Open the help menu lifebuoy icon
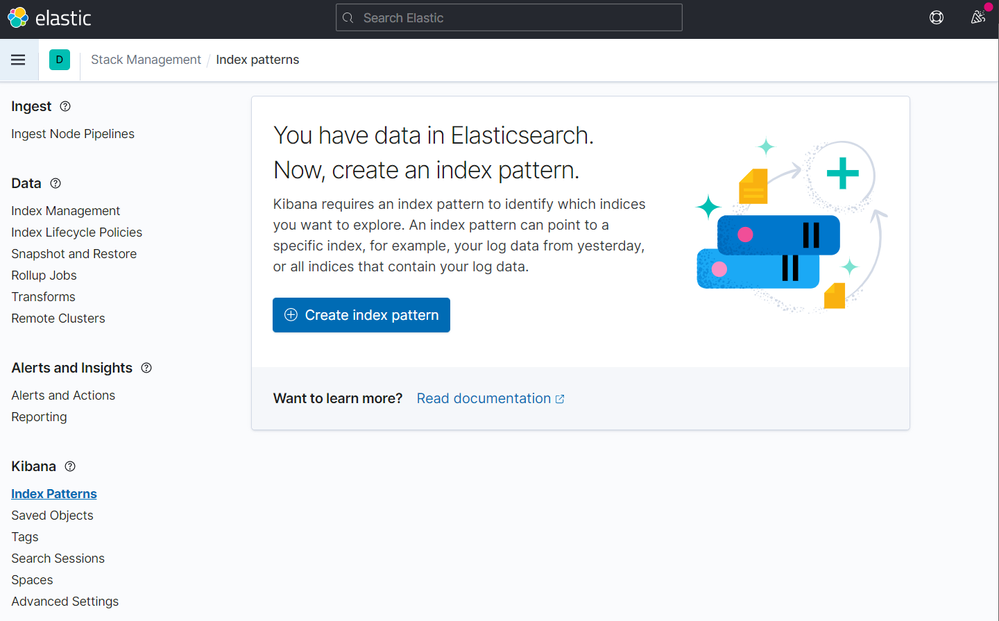 pos(937,18)
